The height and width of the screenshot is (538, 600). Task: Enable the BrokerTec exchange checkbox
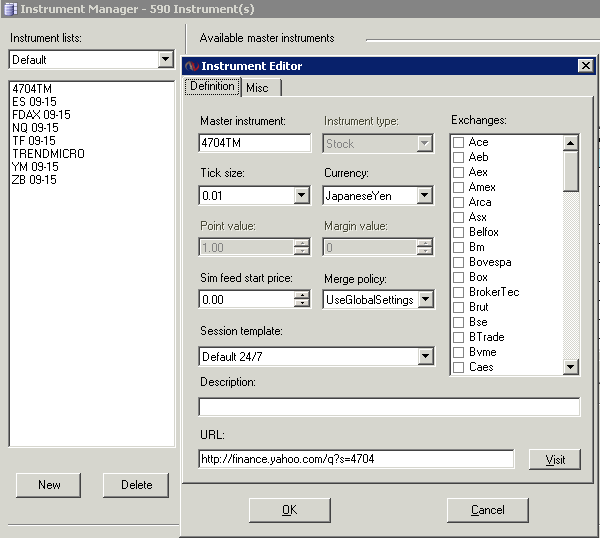(458, 292)
